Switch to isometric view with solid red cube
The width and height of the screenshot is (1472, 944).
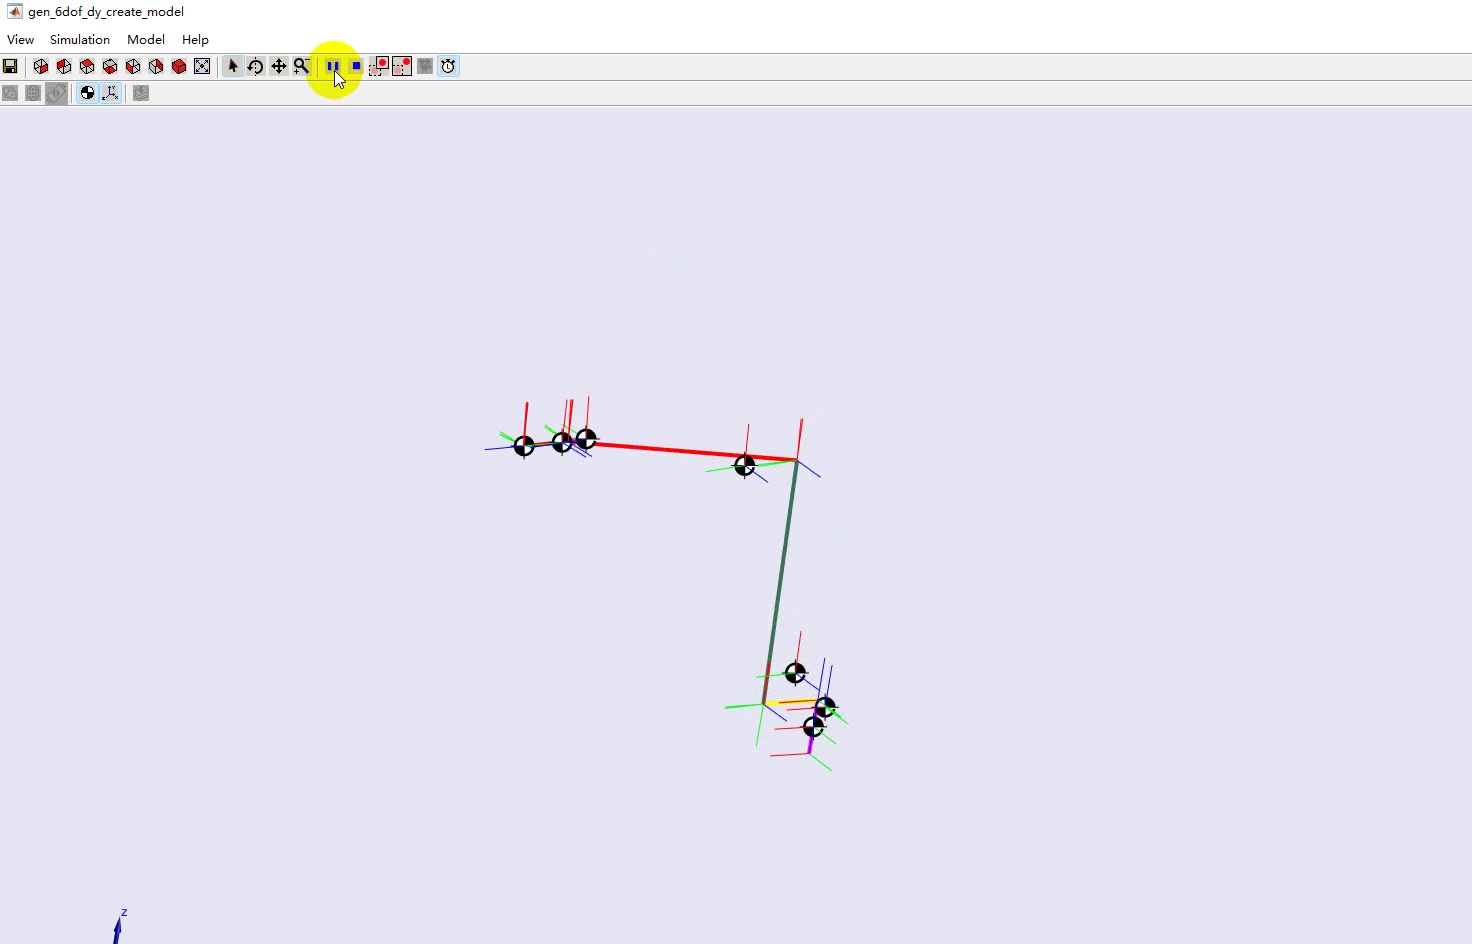tap(179, 66)
